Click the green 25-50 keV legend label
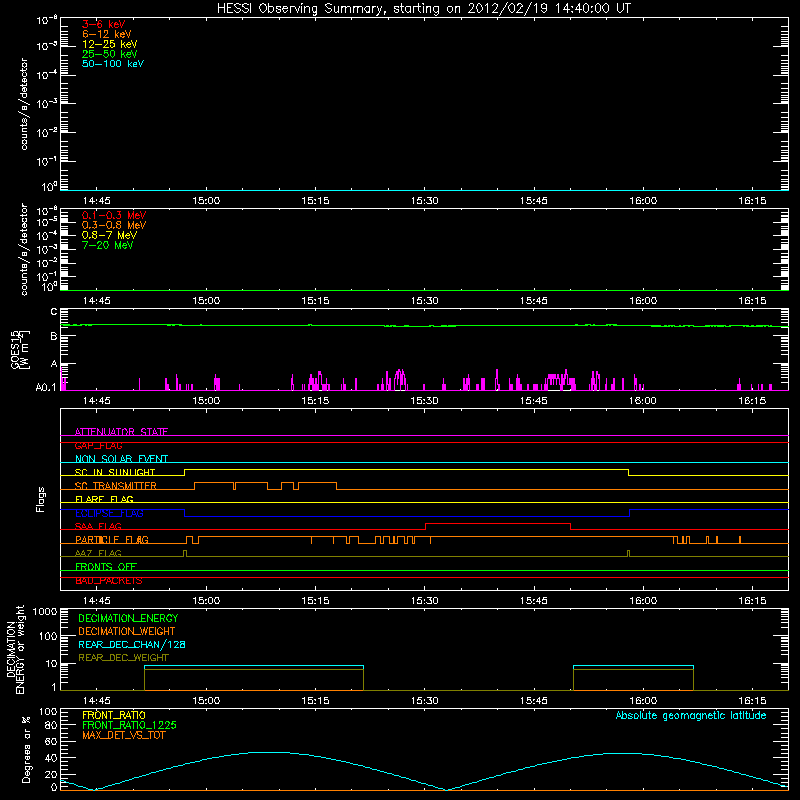 [110, 54]
